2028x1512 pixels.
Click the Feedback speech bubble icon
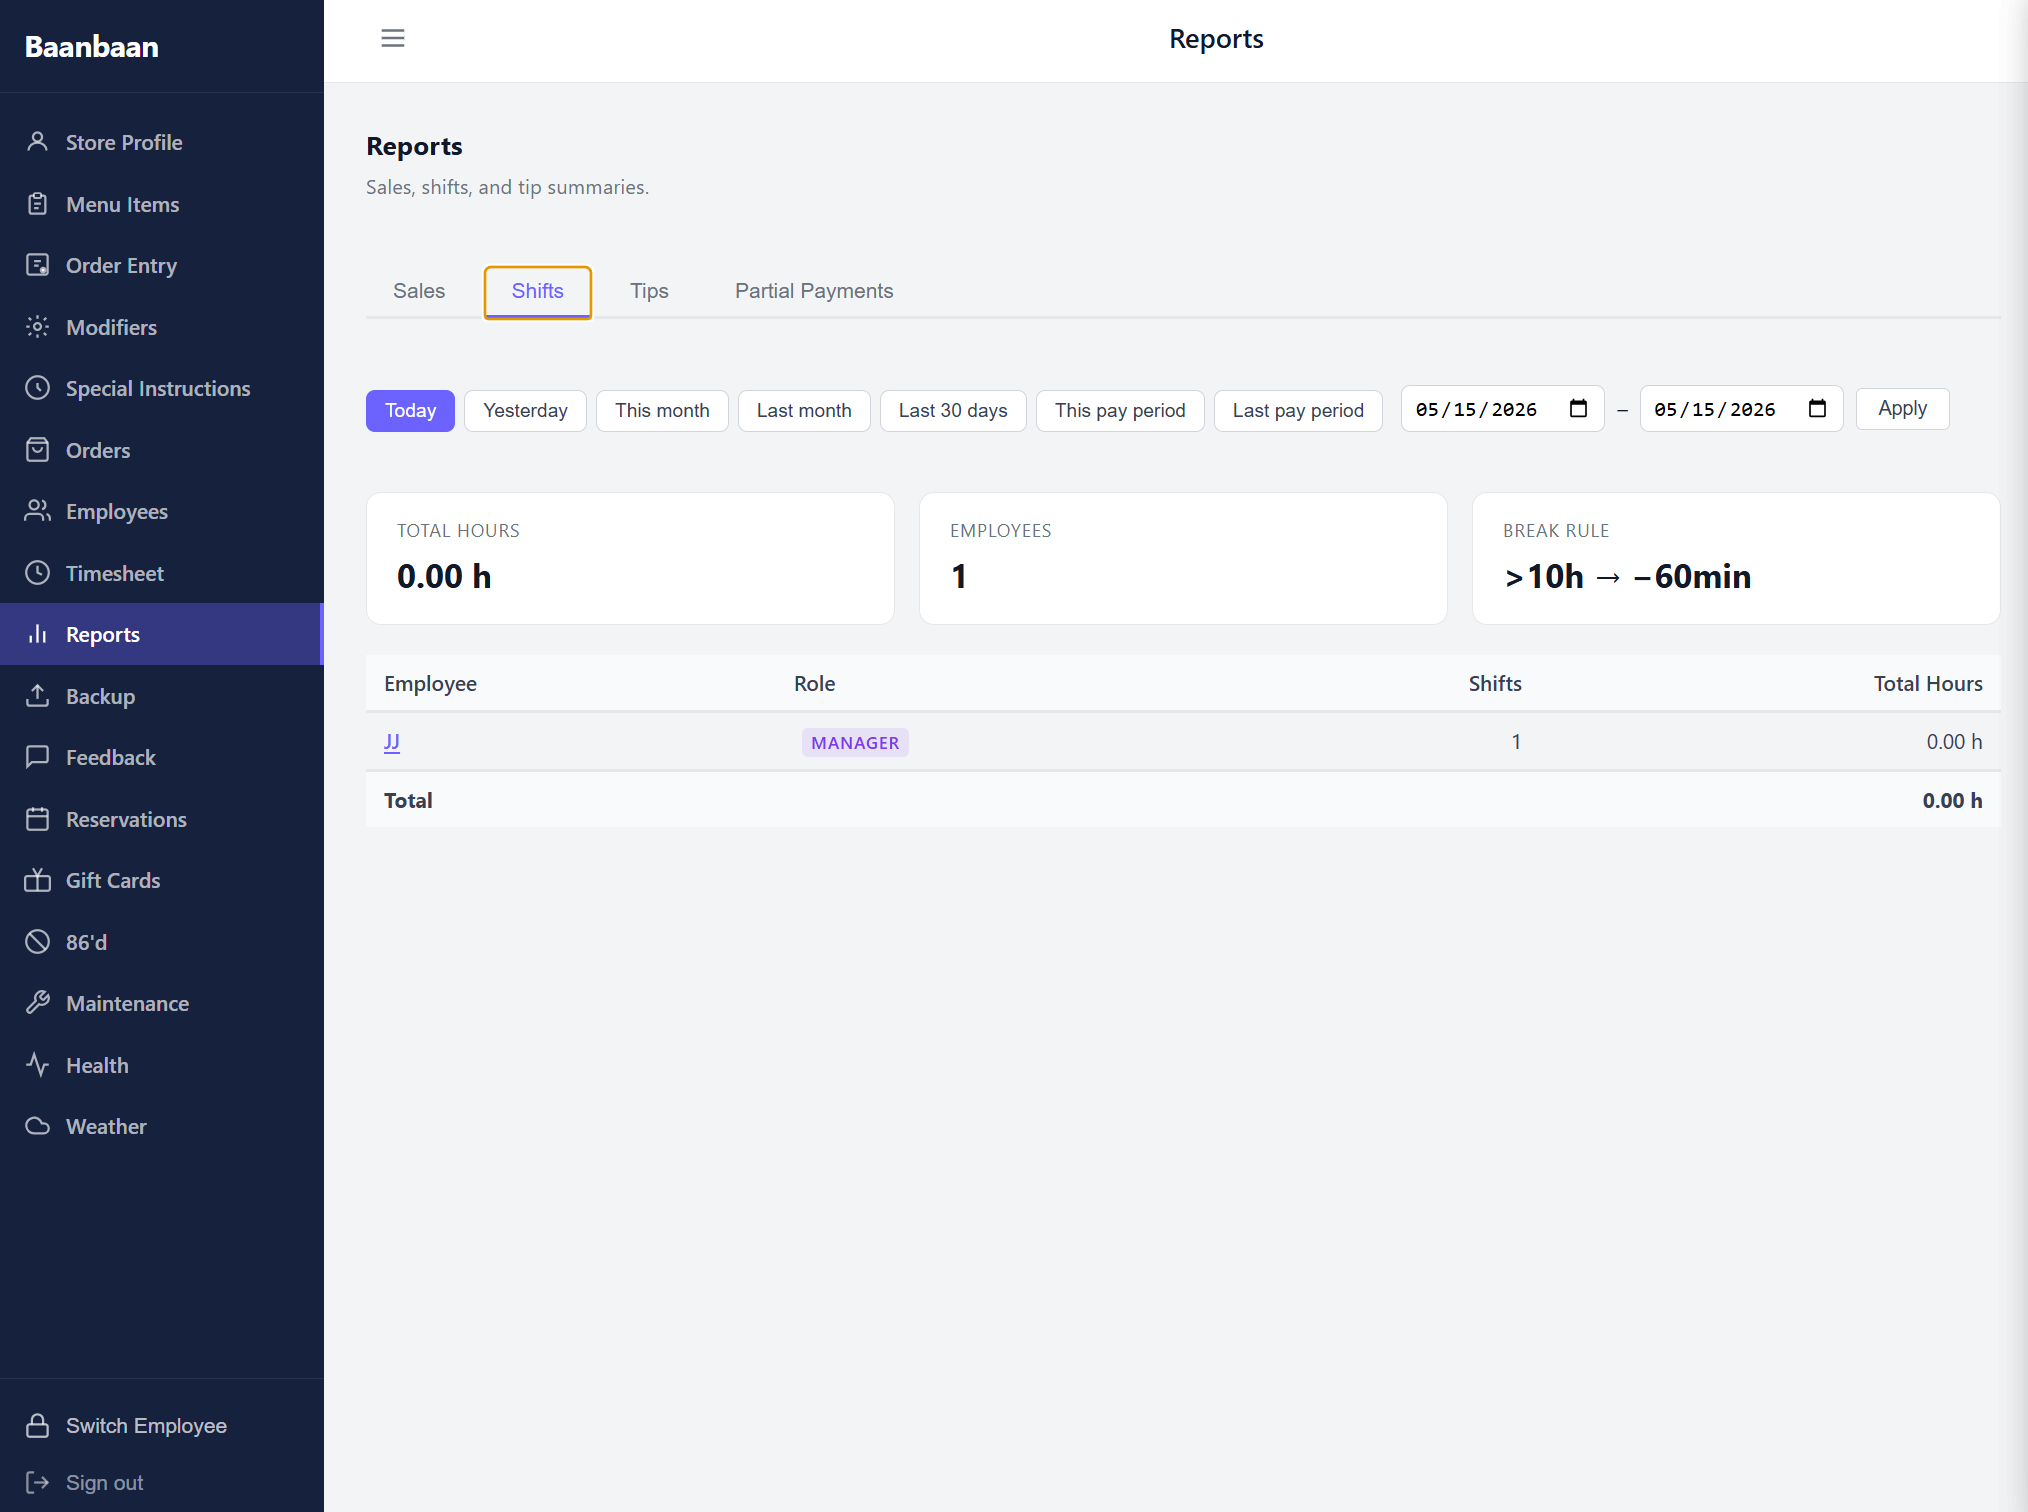coord(37,757)
